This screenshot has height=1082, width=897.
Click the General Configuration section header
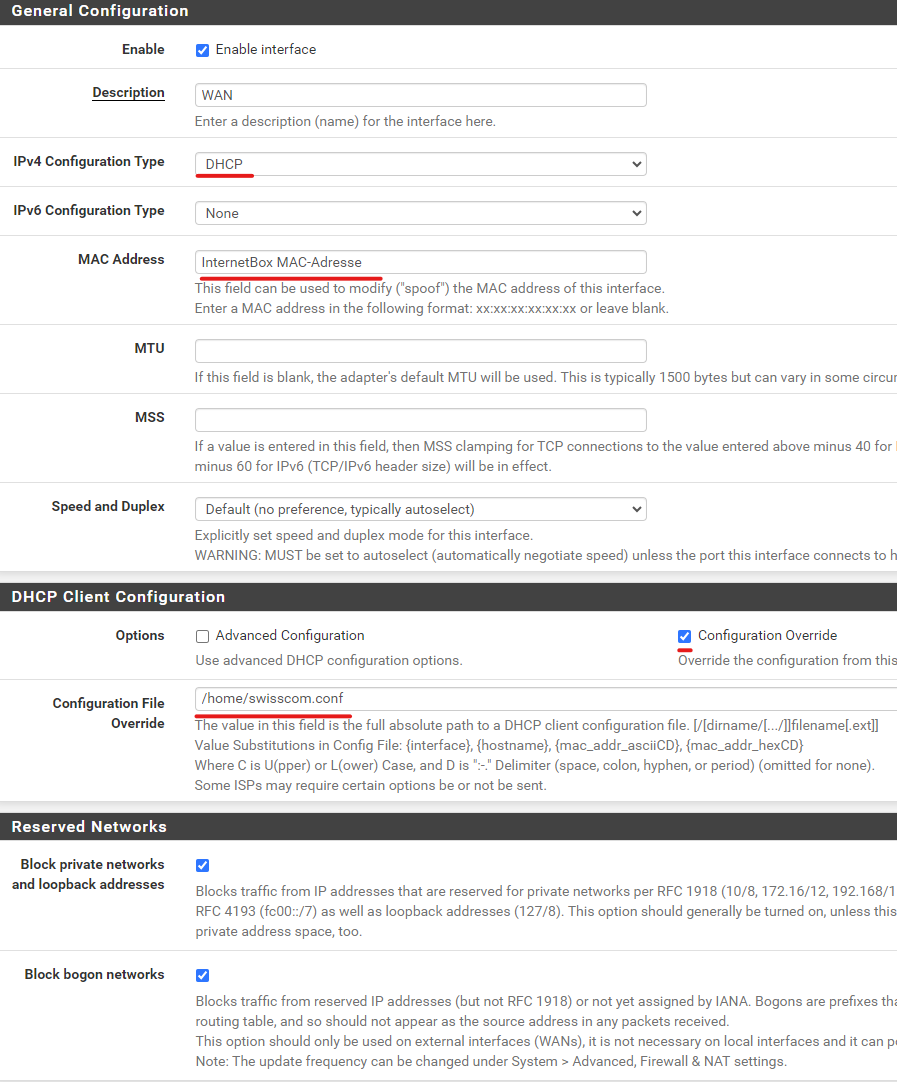pos(100,11)
